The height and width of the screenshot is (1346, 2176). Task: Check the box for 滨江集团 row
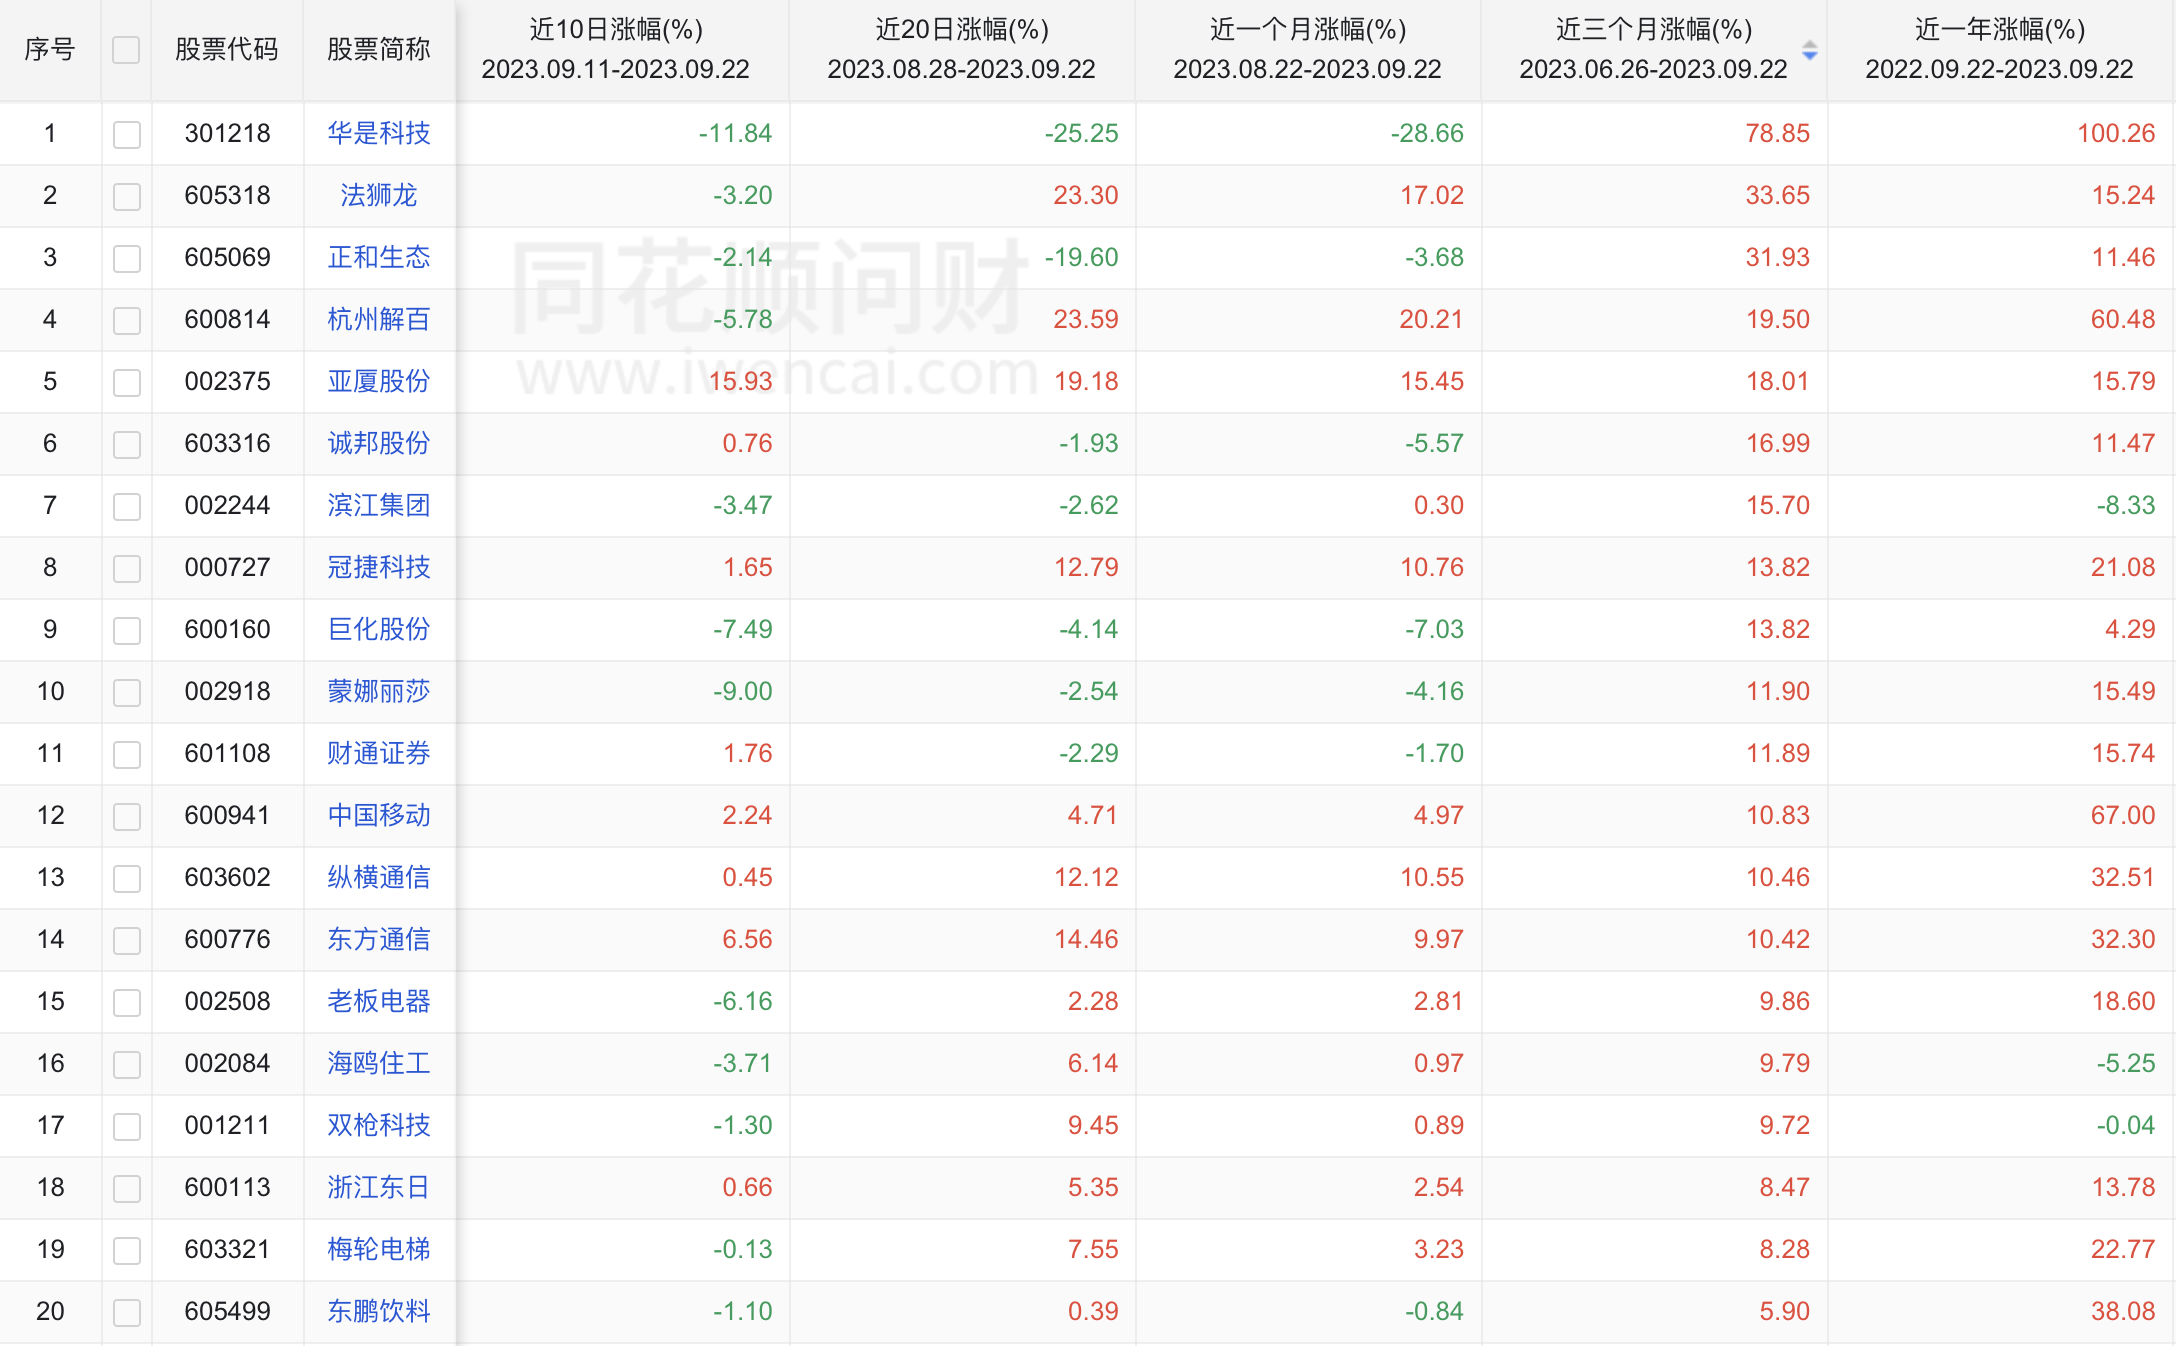click(127, 506)
